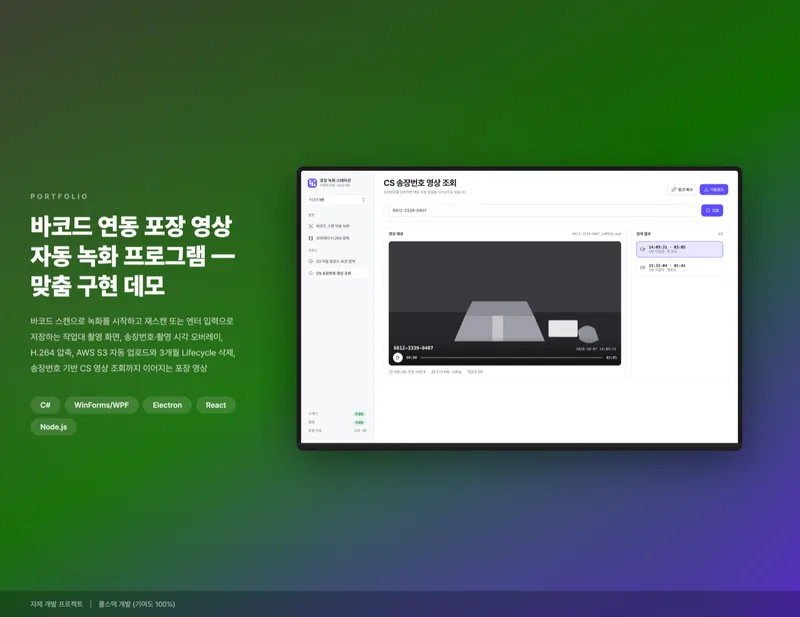Select the CS 송장번호 영상 조회 sidebar item
Screen dimensions: 800x617
click(337, 273)
